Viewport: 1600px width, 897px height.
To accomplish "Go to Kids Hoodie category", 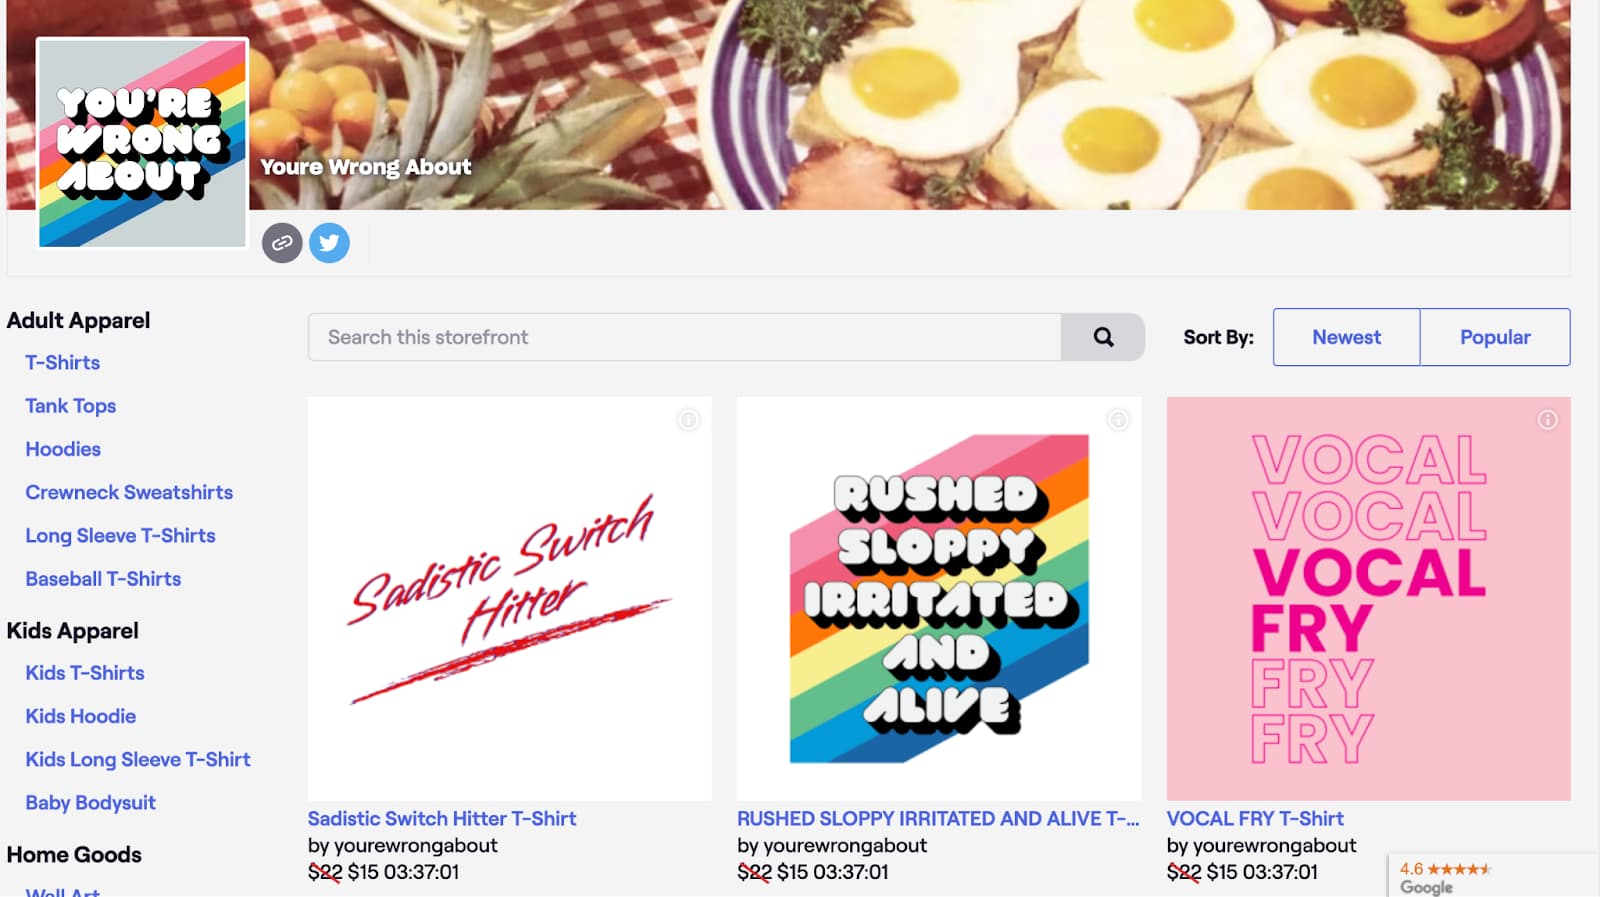I will 81,716.
